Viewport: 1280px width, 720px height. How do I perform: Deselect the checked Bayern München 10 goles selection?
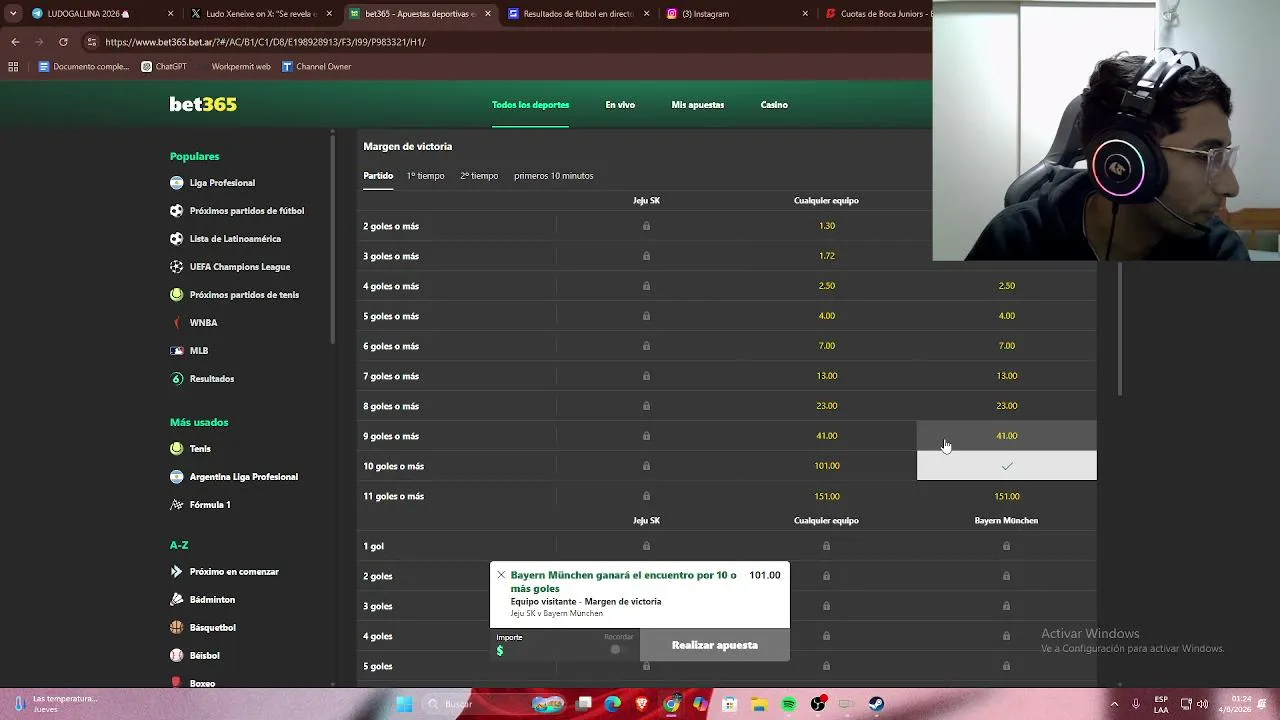click(x=1007, y=466)
